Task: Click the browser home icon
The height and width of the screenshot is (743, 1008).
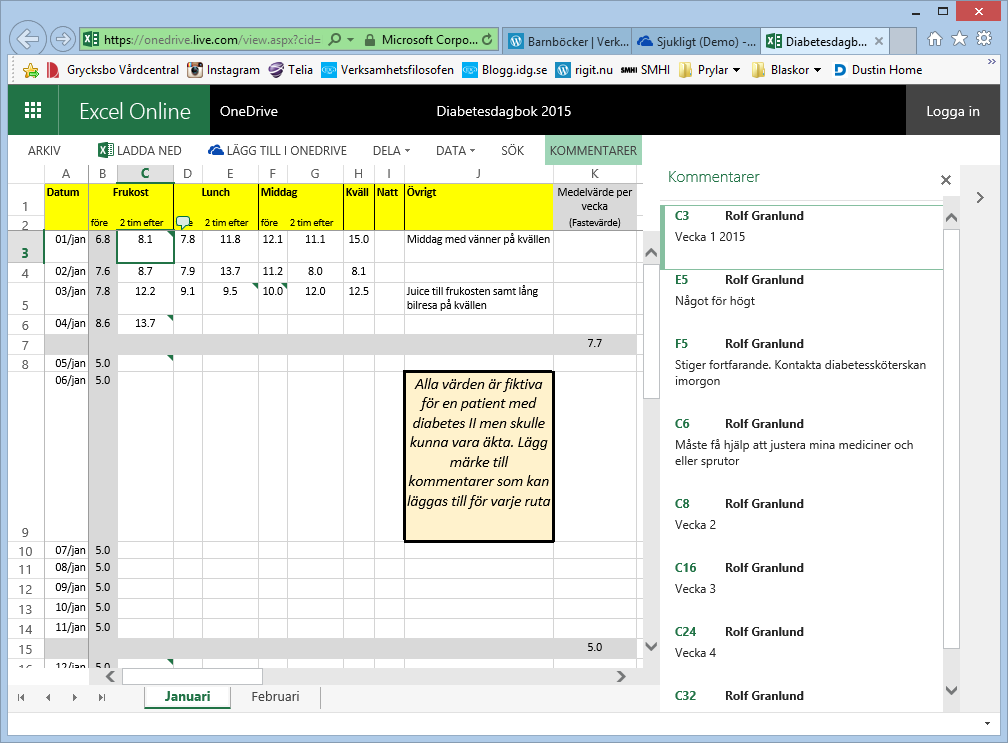Action: point(934,39)
